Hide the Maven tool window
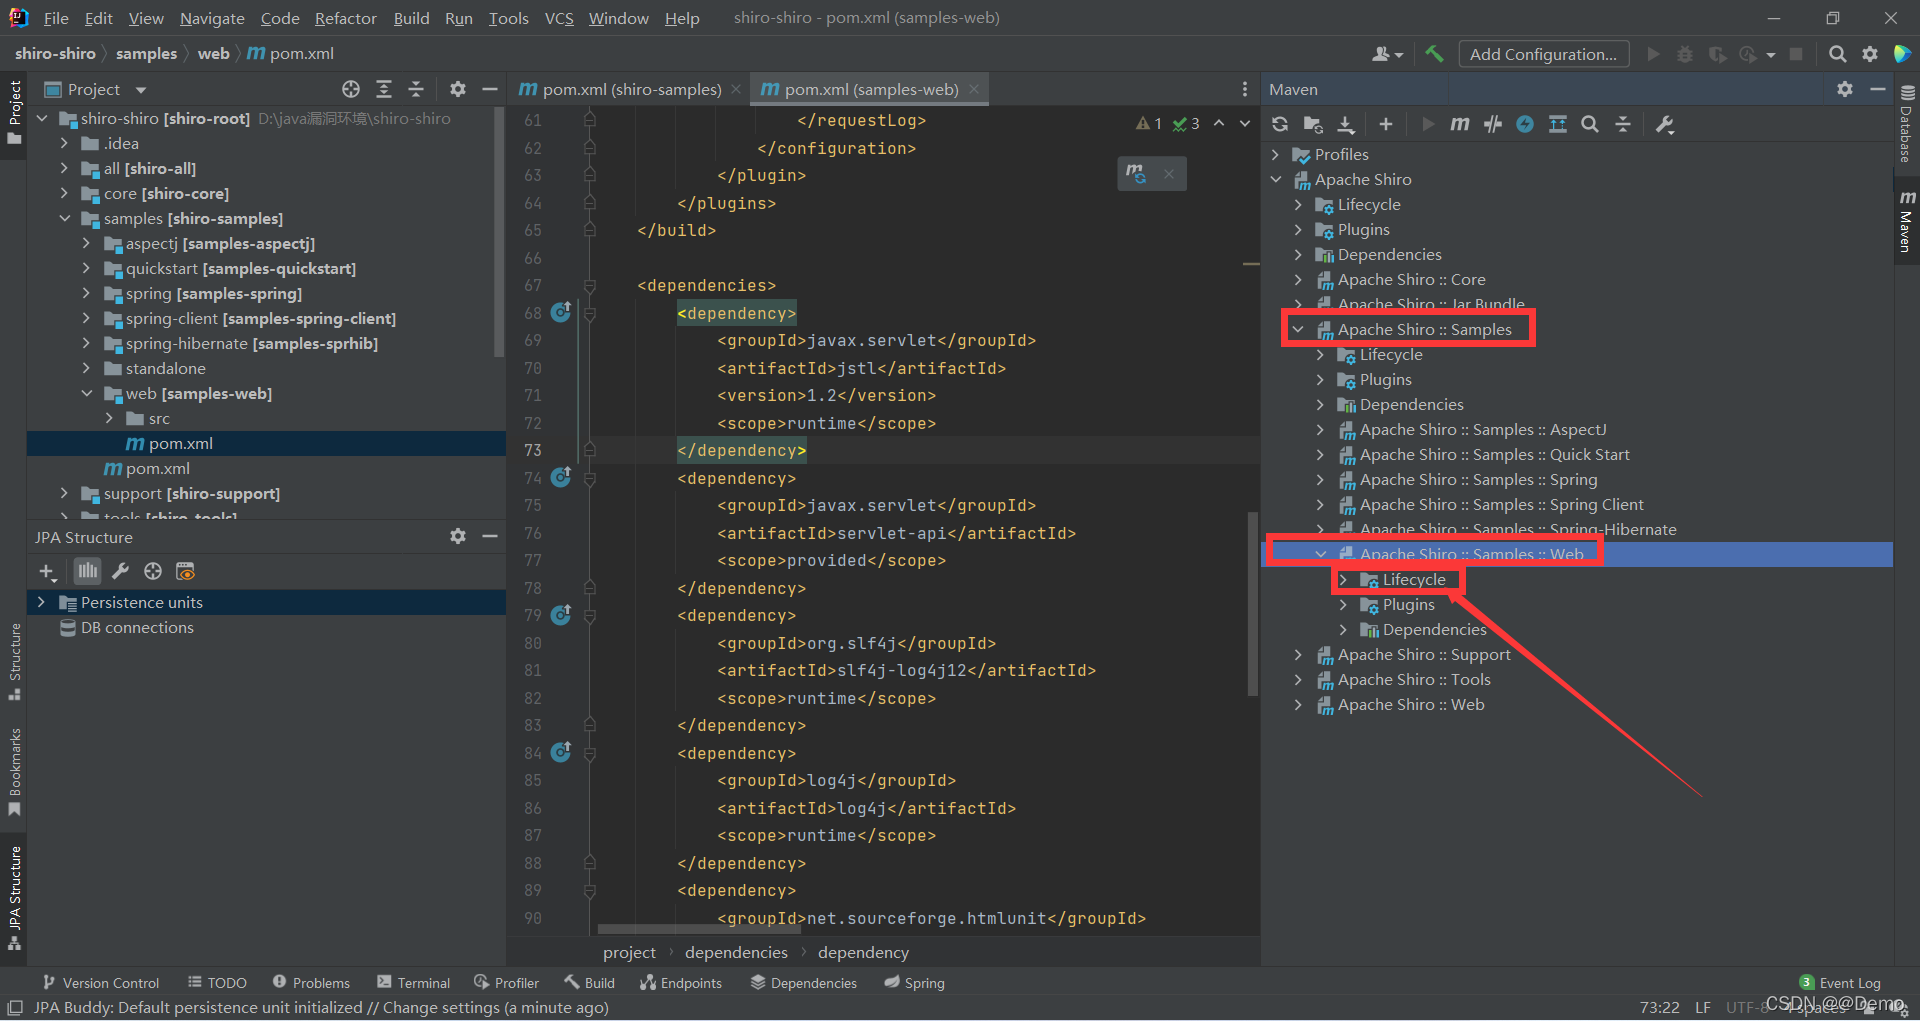The width and height of the screenshot is (1920, 1021). 1877,89
